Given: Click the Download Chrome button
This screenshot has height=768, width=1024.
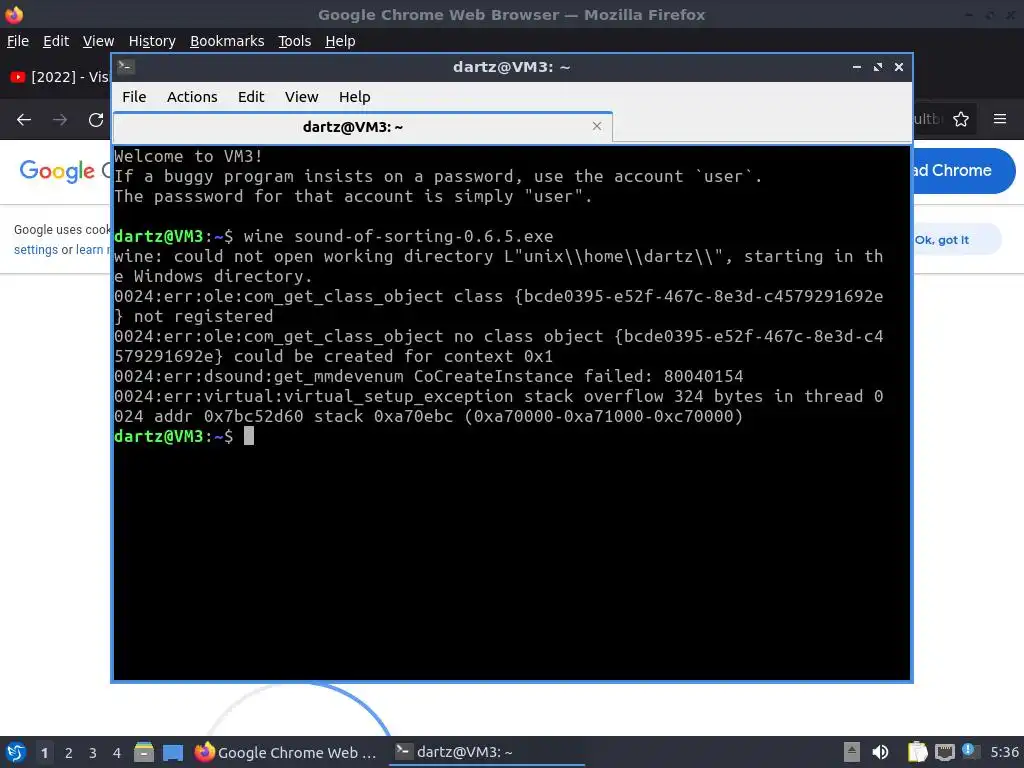Looking at the screenshot, I should click(x=964, y=170).
